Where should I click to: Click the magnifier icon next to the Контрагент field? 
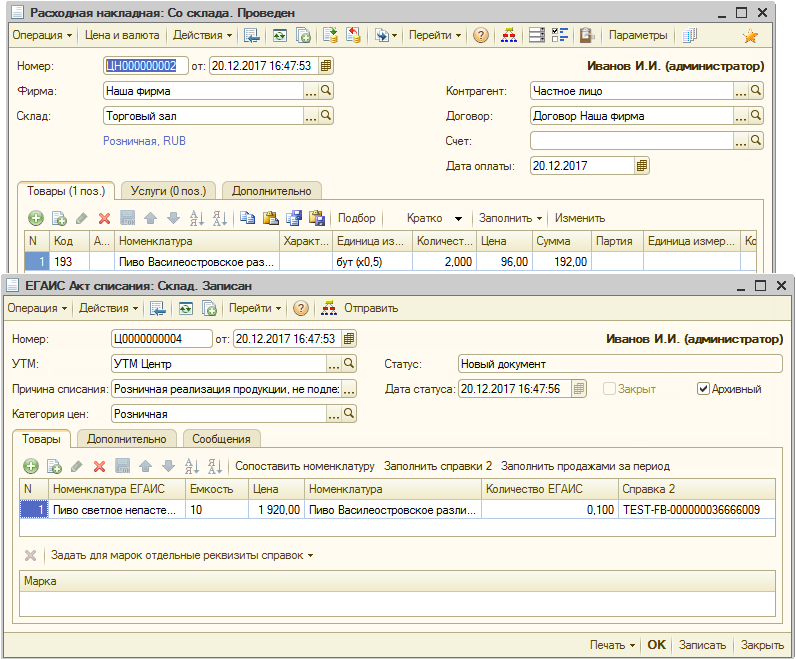click(x=756, y=91)
